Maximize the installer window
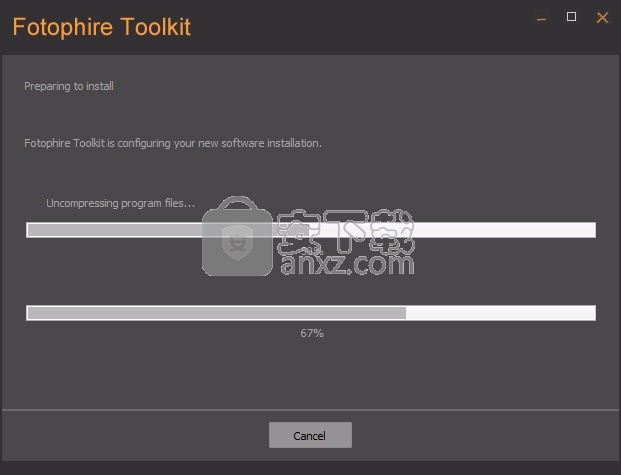The image size is (621, 475). 571,17
